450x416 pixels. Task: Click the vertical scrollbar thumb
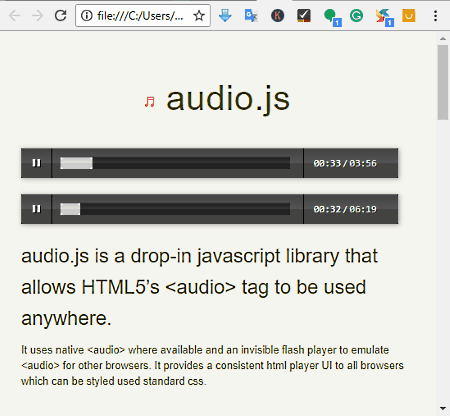pyautogui.click(x=443, y=82)
